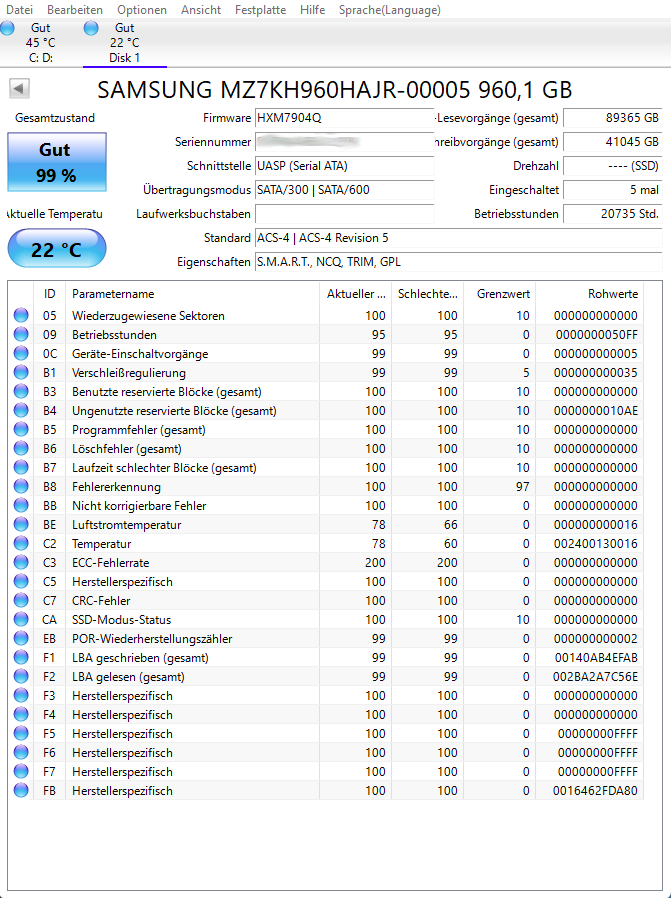The width and height of the screenshot is (671, 898).
Task: Open the Optionen menu
Action: [x=142, y=10]
